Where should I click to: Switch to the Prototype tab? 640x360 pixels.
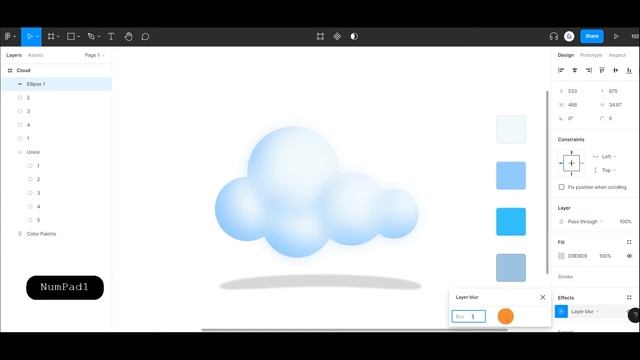[x=591, y=55]
